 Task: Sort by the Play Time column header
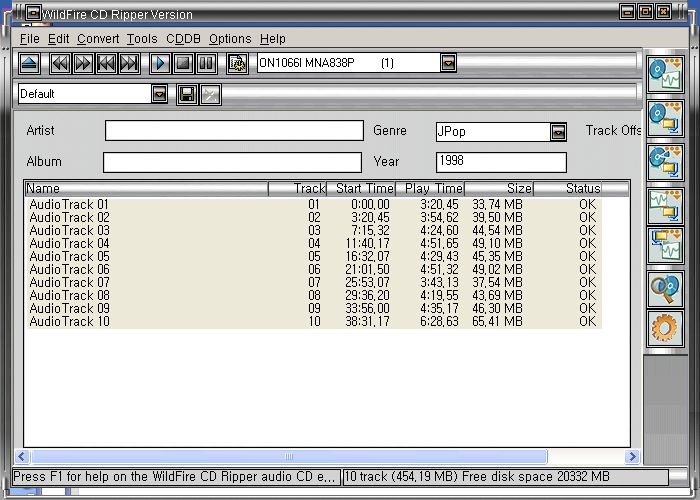tap(430, 189)
